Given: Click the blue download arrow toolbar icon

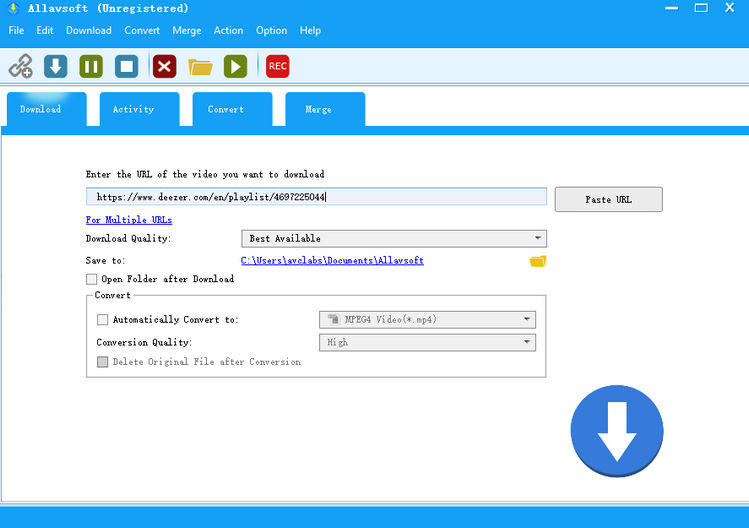Looking at the screenshot, I should (56, 66).
